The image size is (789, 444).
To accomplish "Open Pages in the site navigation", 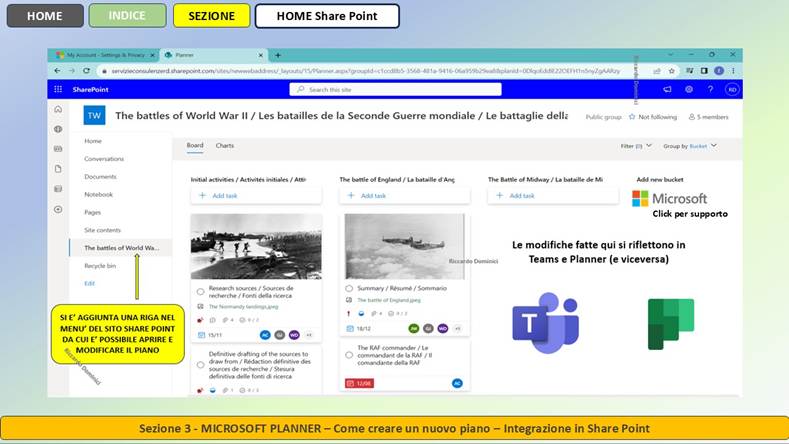I will [x=93, y=212].
